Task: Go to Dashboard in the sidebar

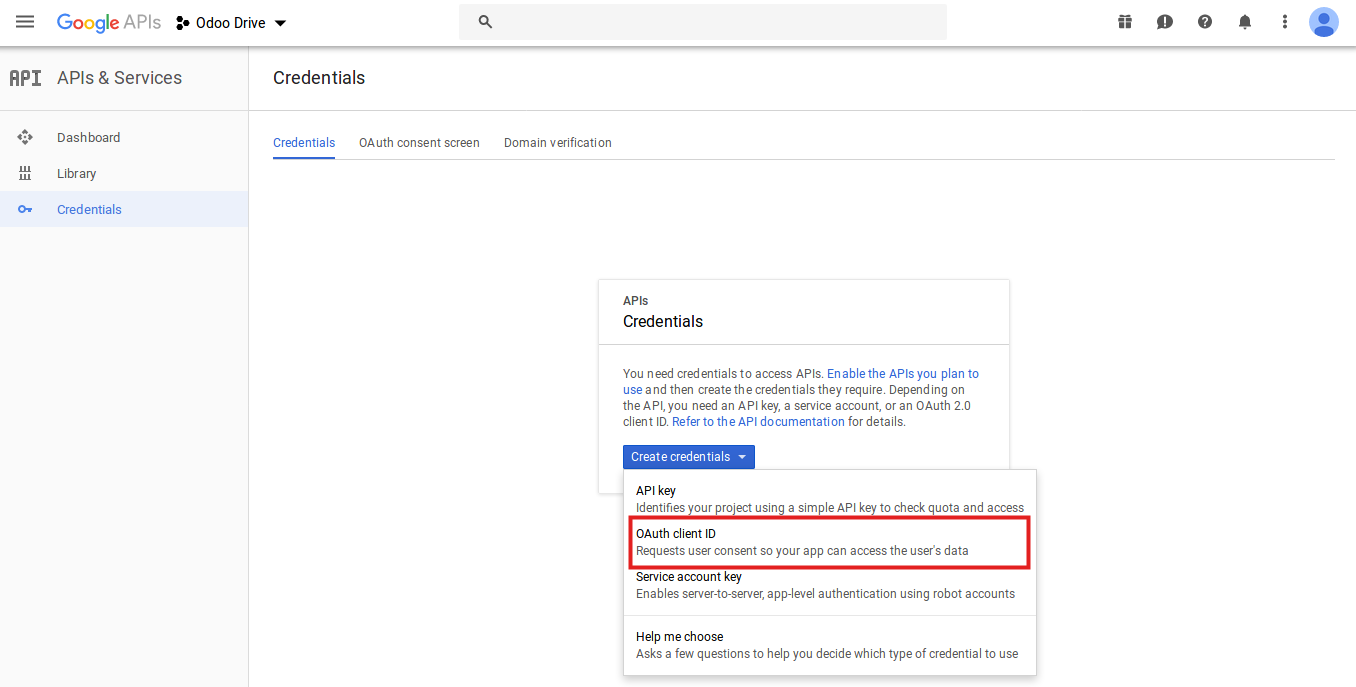Action: 88,138
